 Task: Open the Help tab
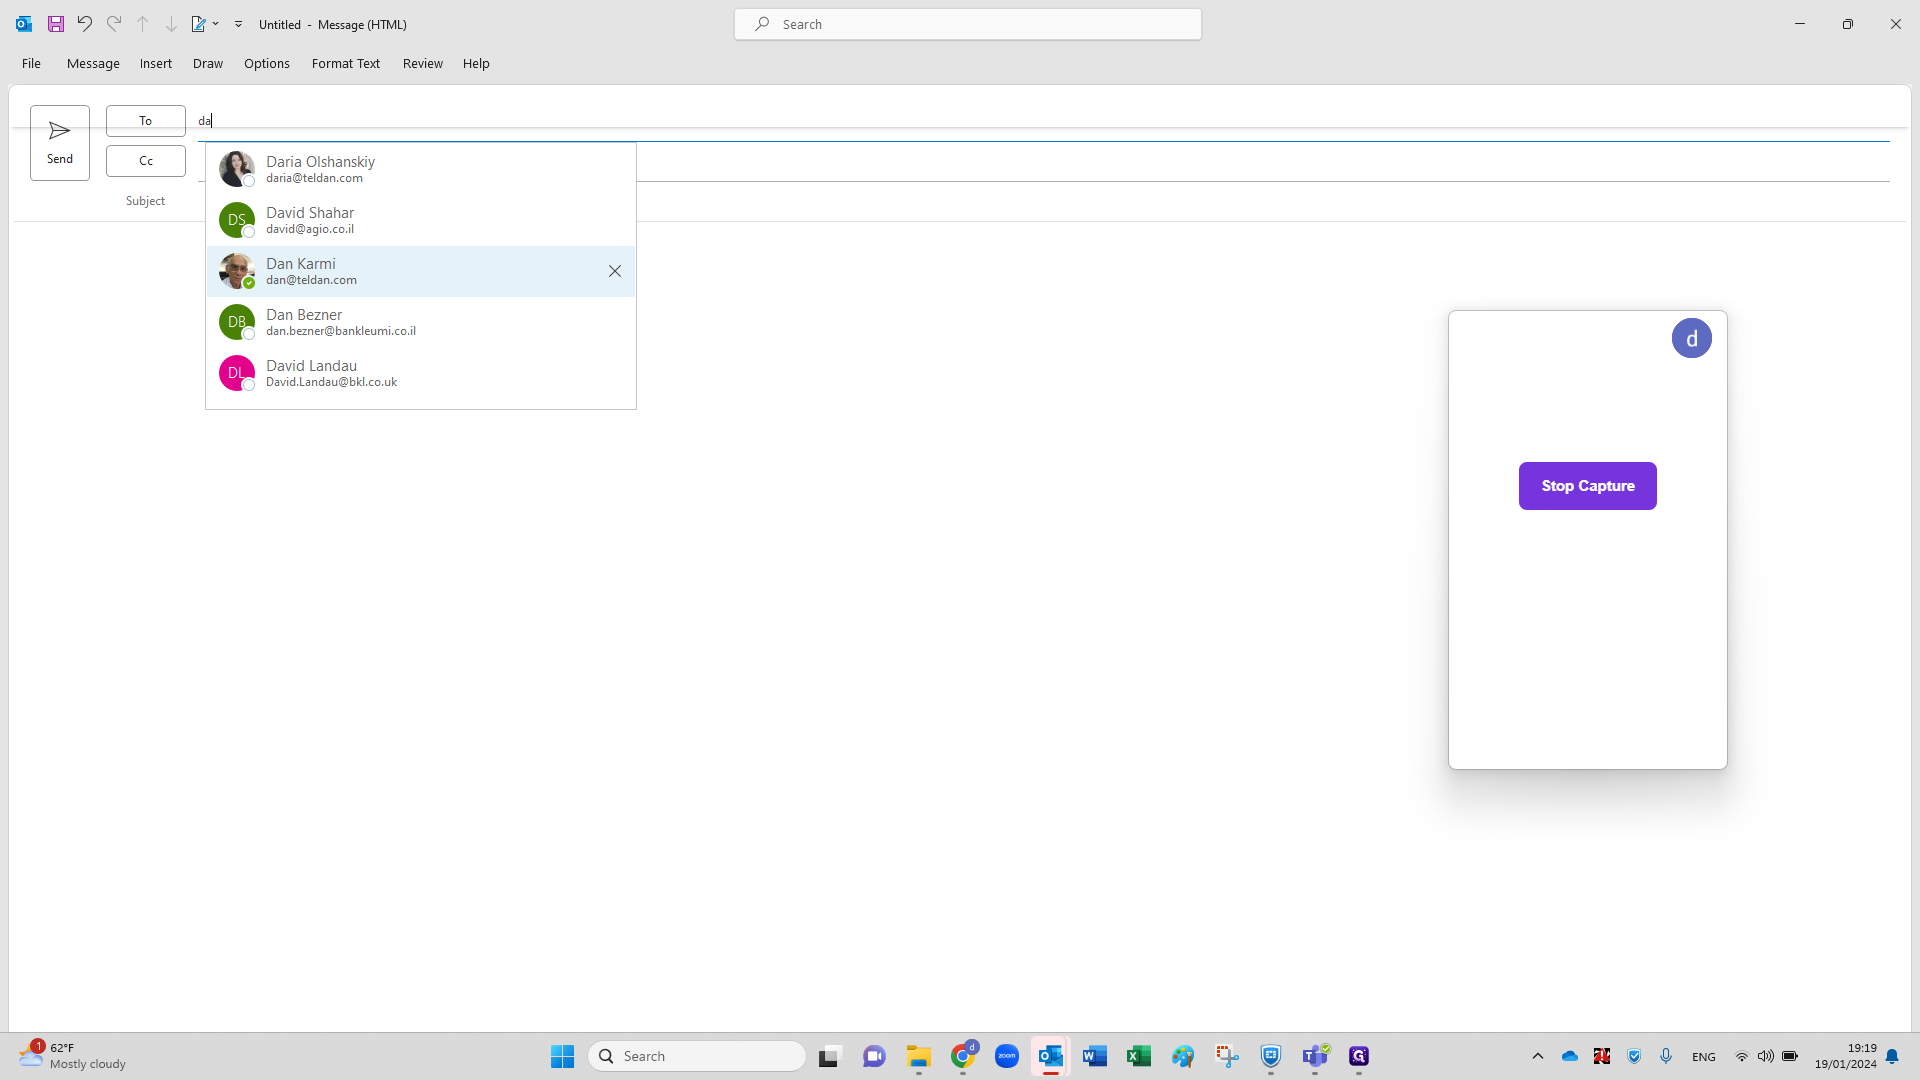pos(476,63)
